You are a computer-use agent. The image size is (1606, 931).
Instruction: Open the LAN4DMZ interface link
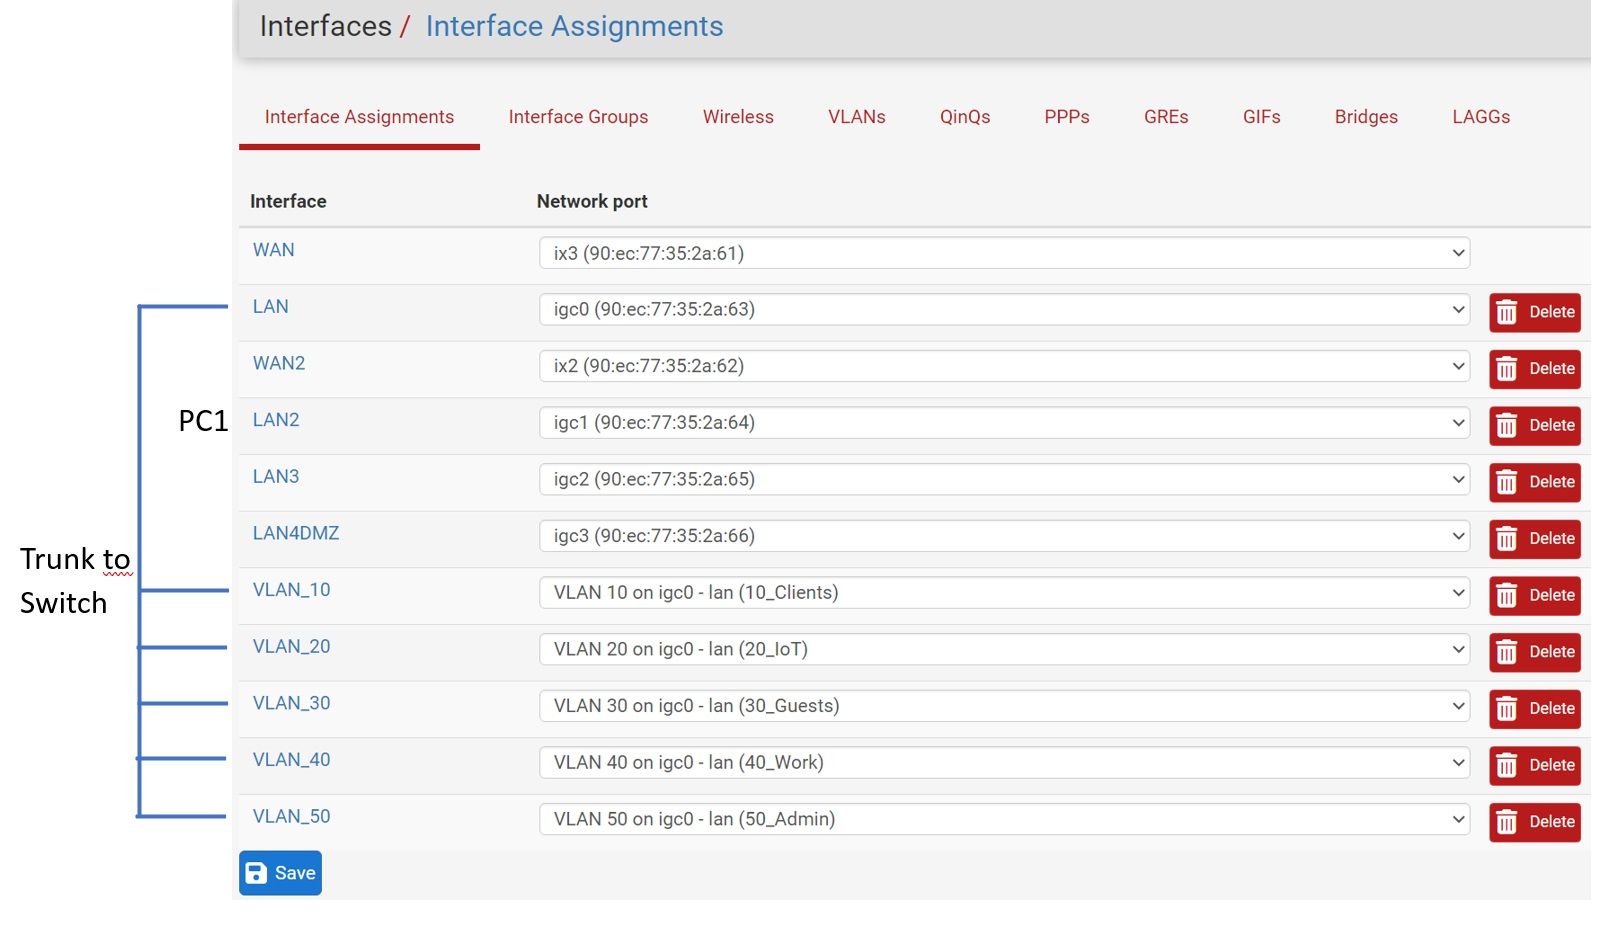[296, 533]
